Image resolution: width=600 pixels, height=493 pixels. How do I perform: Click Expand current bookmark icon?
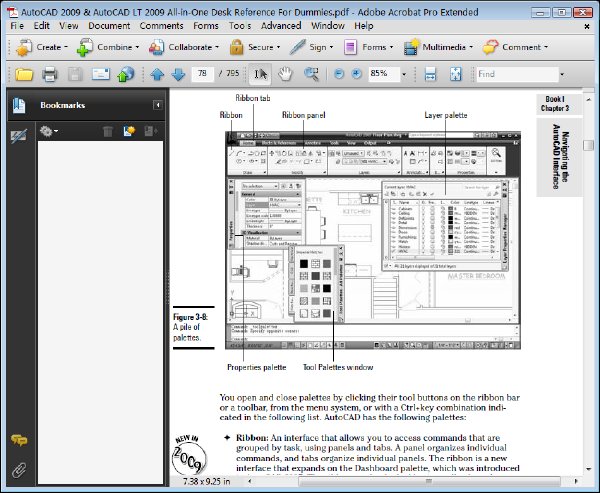coord(150,131)
